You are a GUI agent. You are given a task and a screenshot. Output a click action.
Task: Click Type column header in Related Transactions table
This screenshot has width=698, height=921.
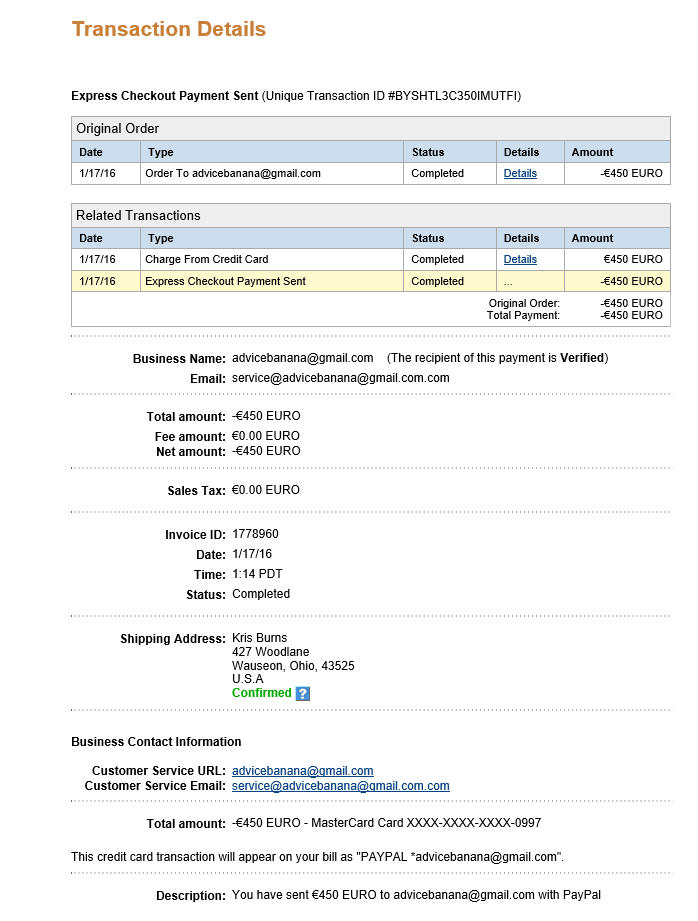pyautogui.click(x=160, y=238)
